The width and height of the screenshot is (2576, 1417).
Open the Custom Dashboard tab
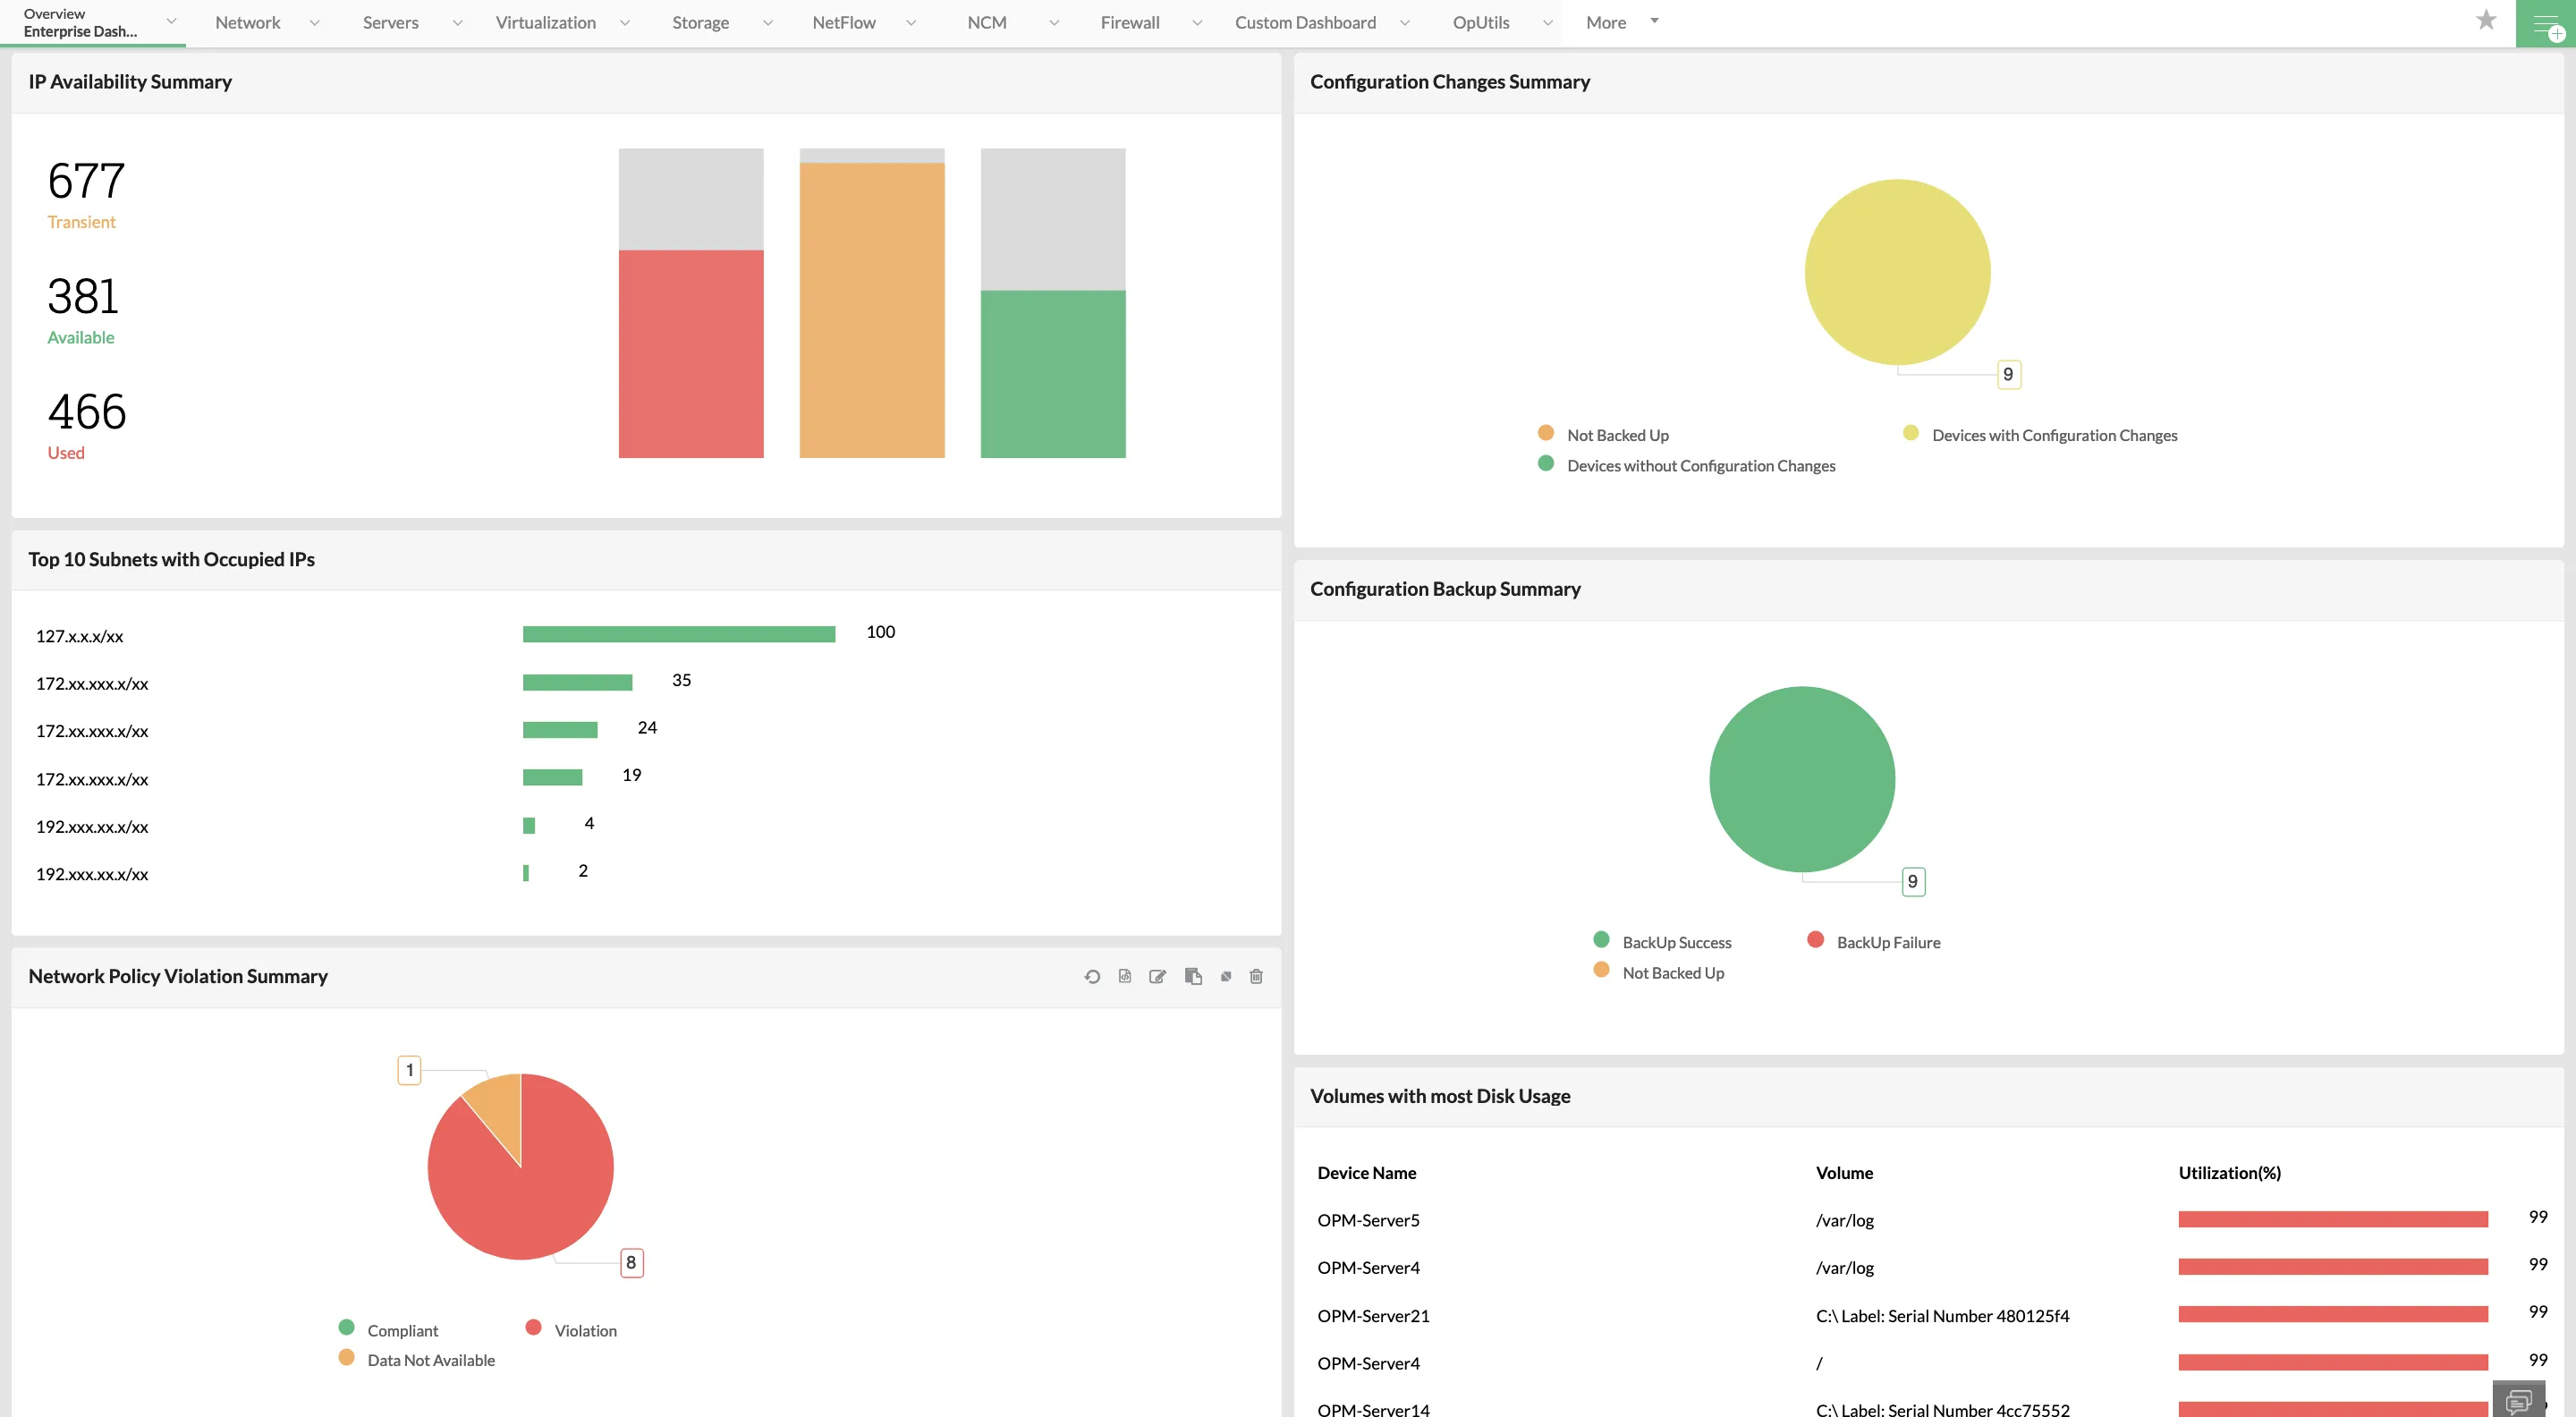pos(1305,22)
